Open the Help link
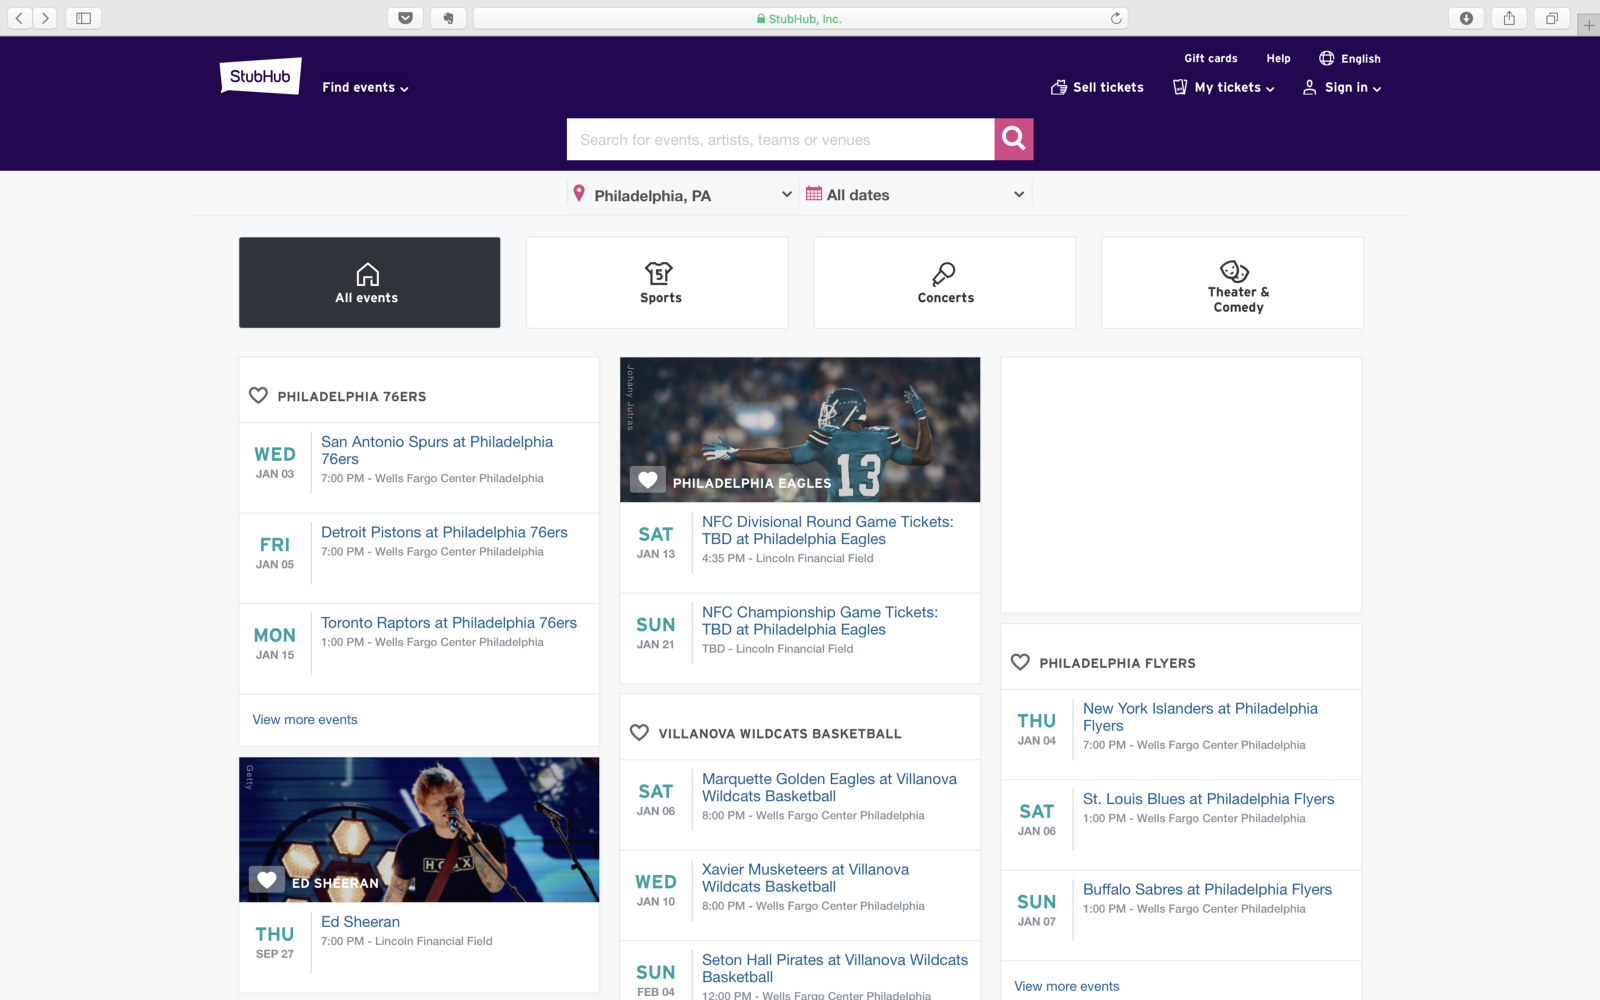Viewport: 1600px width, 1000px height. 1278,58
